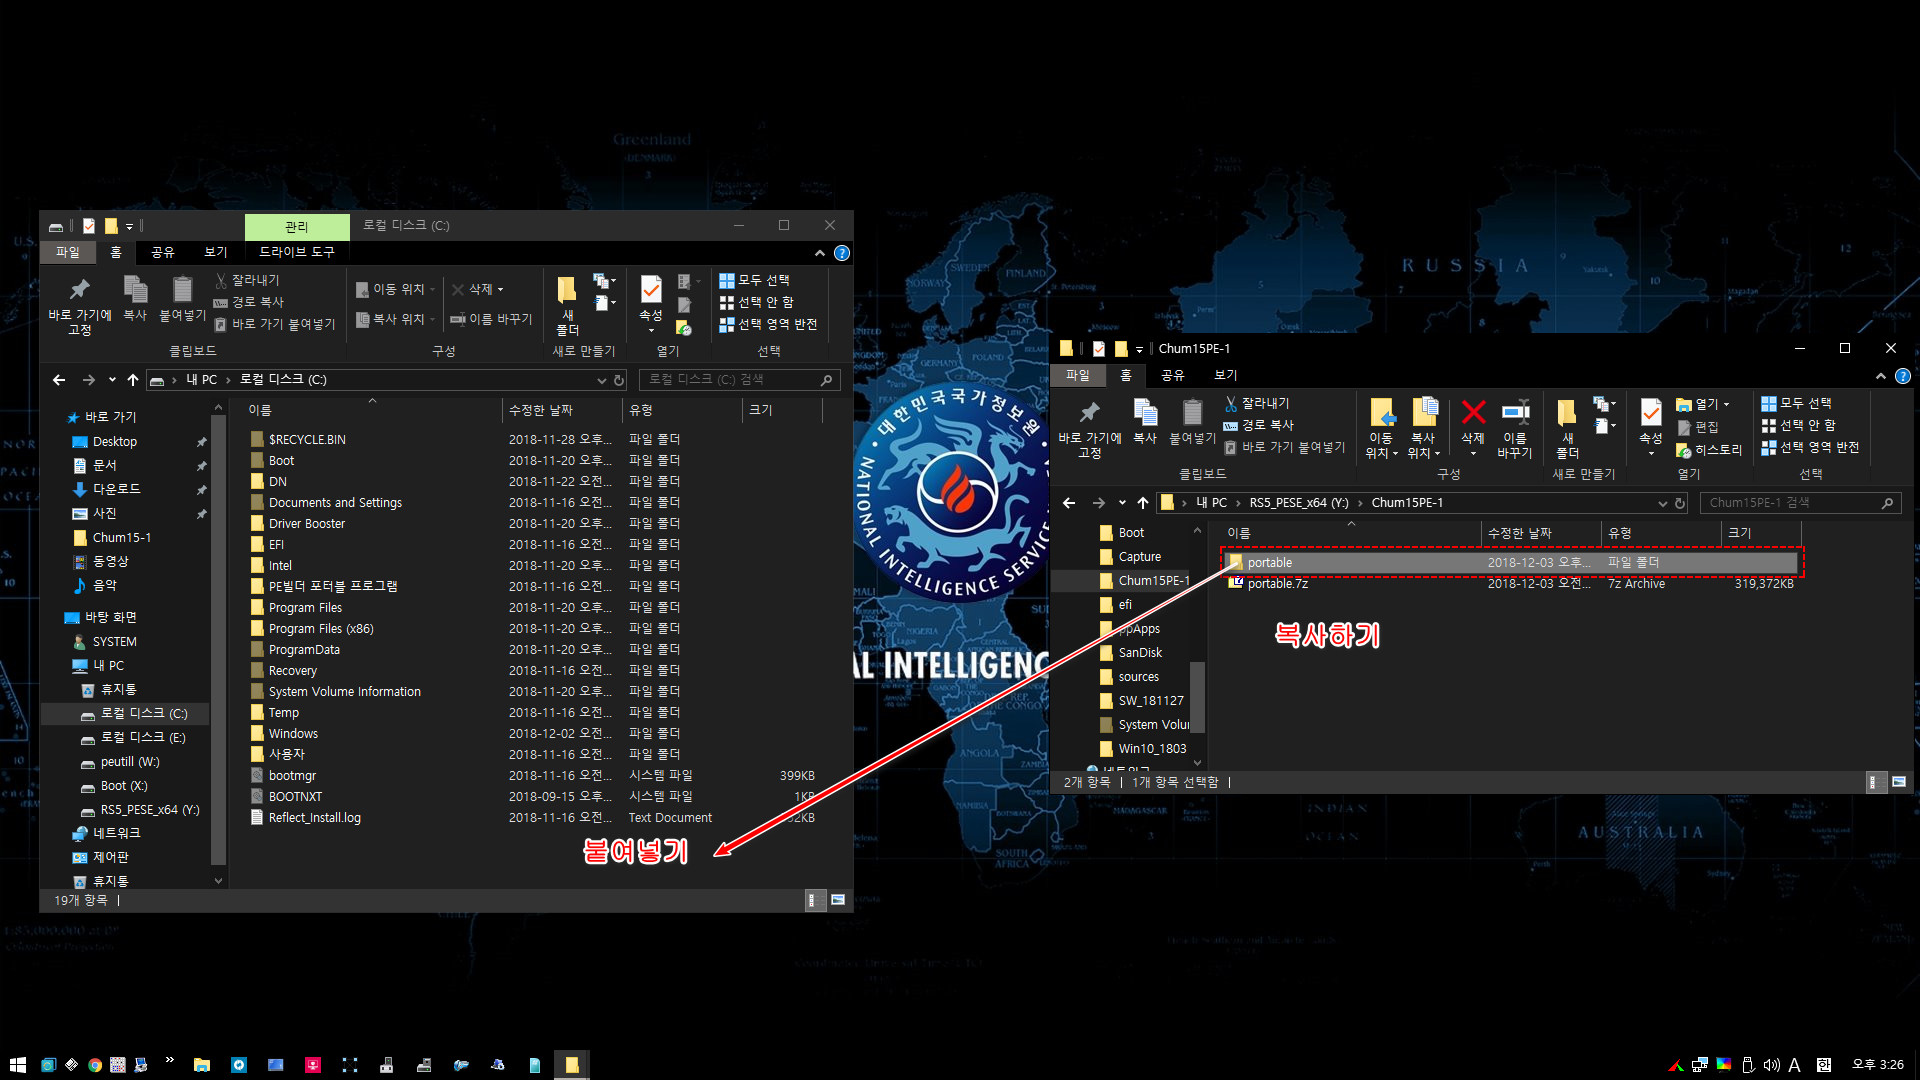Open the 열기 dropdown in Chum15PE-1 ribbon
This screenshot has width=1920, height=1080.
pyautogui.click(x=1703, y=404)
